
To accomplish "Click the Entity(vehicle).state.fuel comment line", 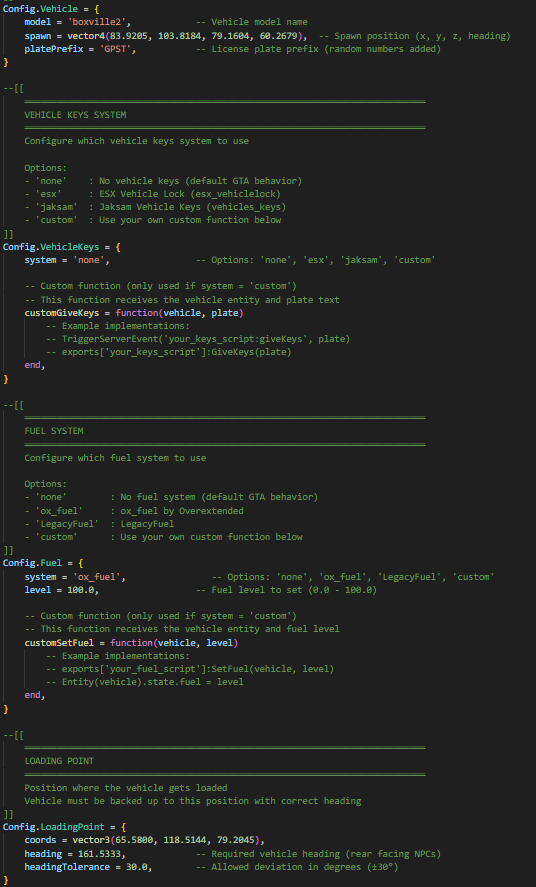I will [145, 682].
